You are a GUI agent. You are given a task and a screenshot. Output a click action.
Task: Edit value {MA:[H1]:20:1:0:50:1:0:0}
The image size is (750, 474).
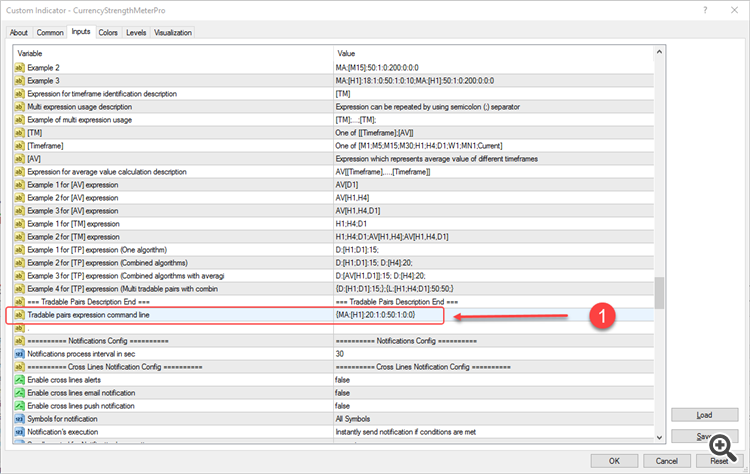pos(375,315)
